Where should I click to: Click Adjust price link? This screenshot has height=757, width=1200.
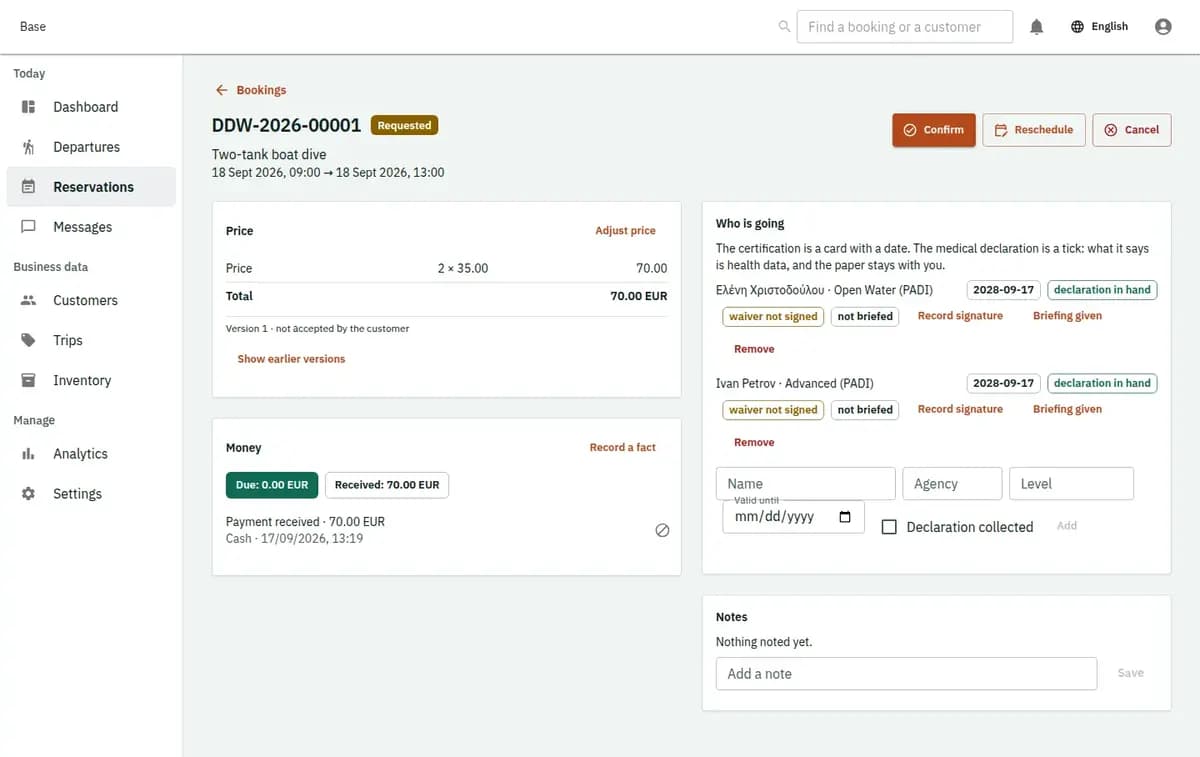625,231
